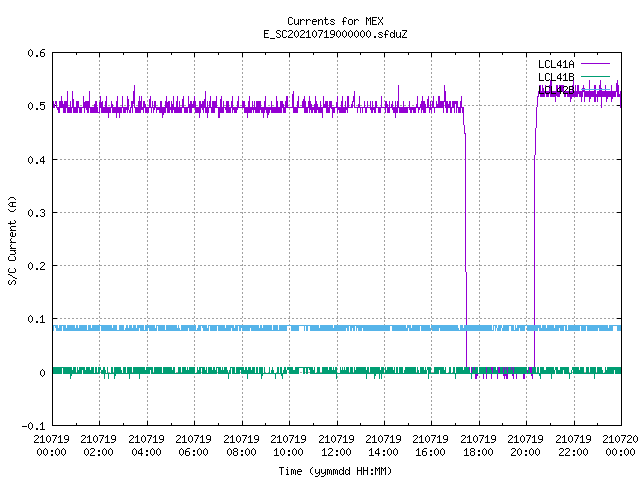Screen dimensions: 640x480
Task: Click the 0.1 y-axis tick label
Action: point(36,319)
